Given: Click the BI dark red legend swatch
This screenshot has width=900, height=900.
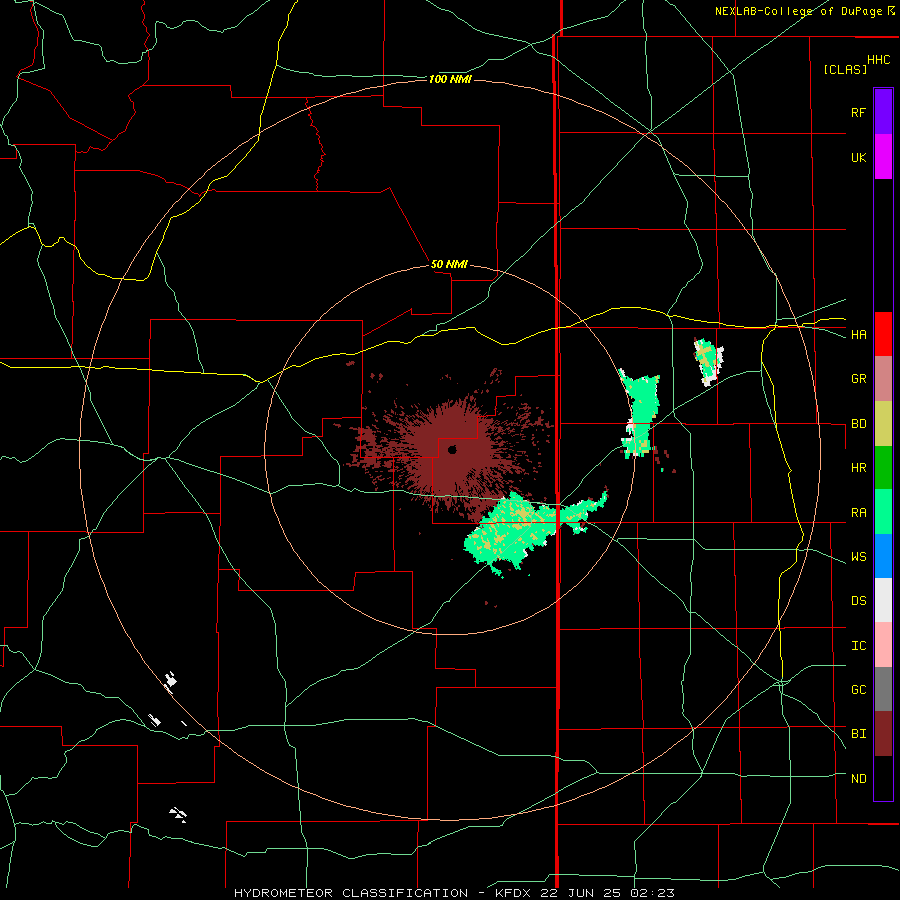Looking at the screenshot, I should [x=883, y=734].
